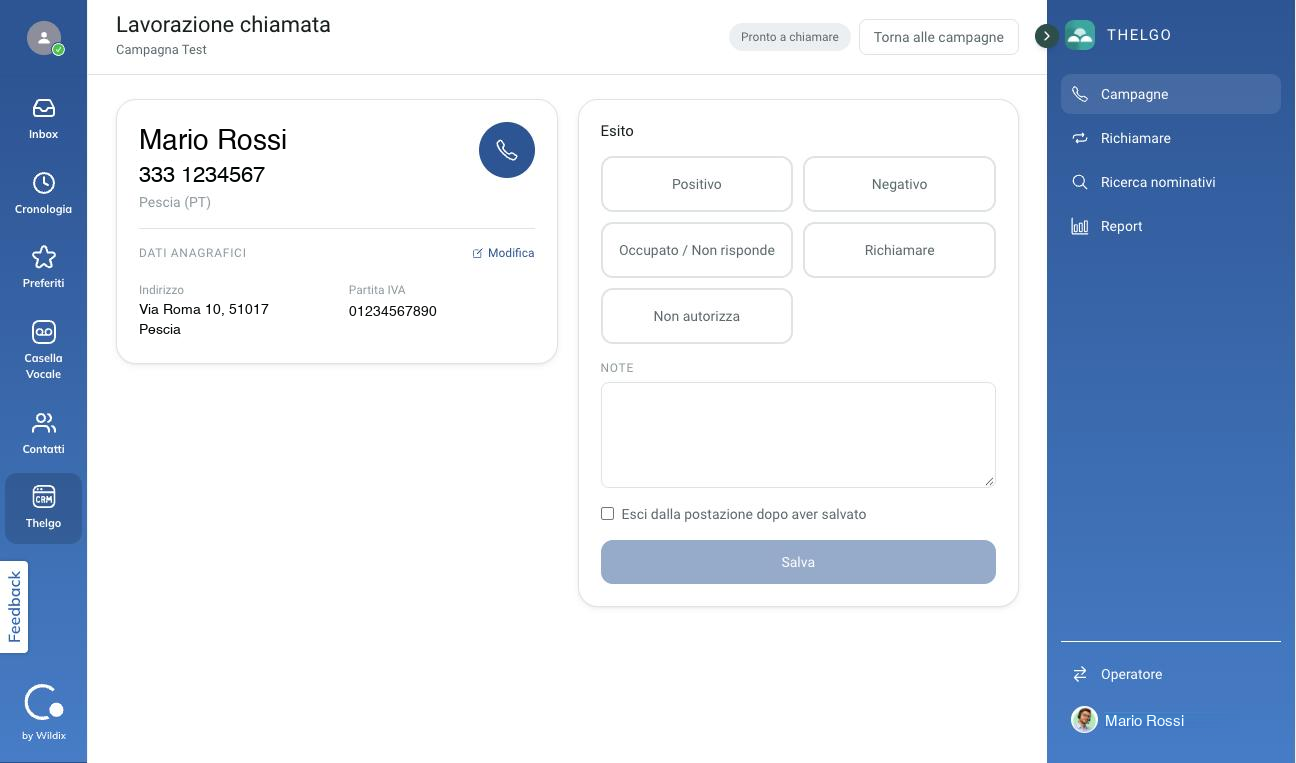Click the Pescia (PT) location text
The height and width of the screenshot is (763, 1296).
click(x=175, y=202)
